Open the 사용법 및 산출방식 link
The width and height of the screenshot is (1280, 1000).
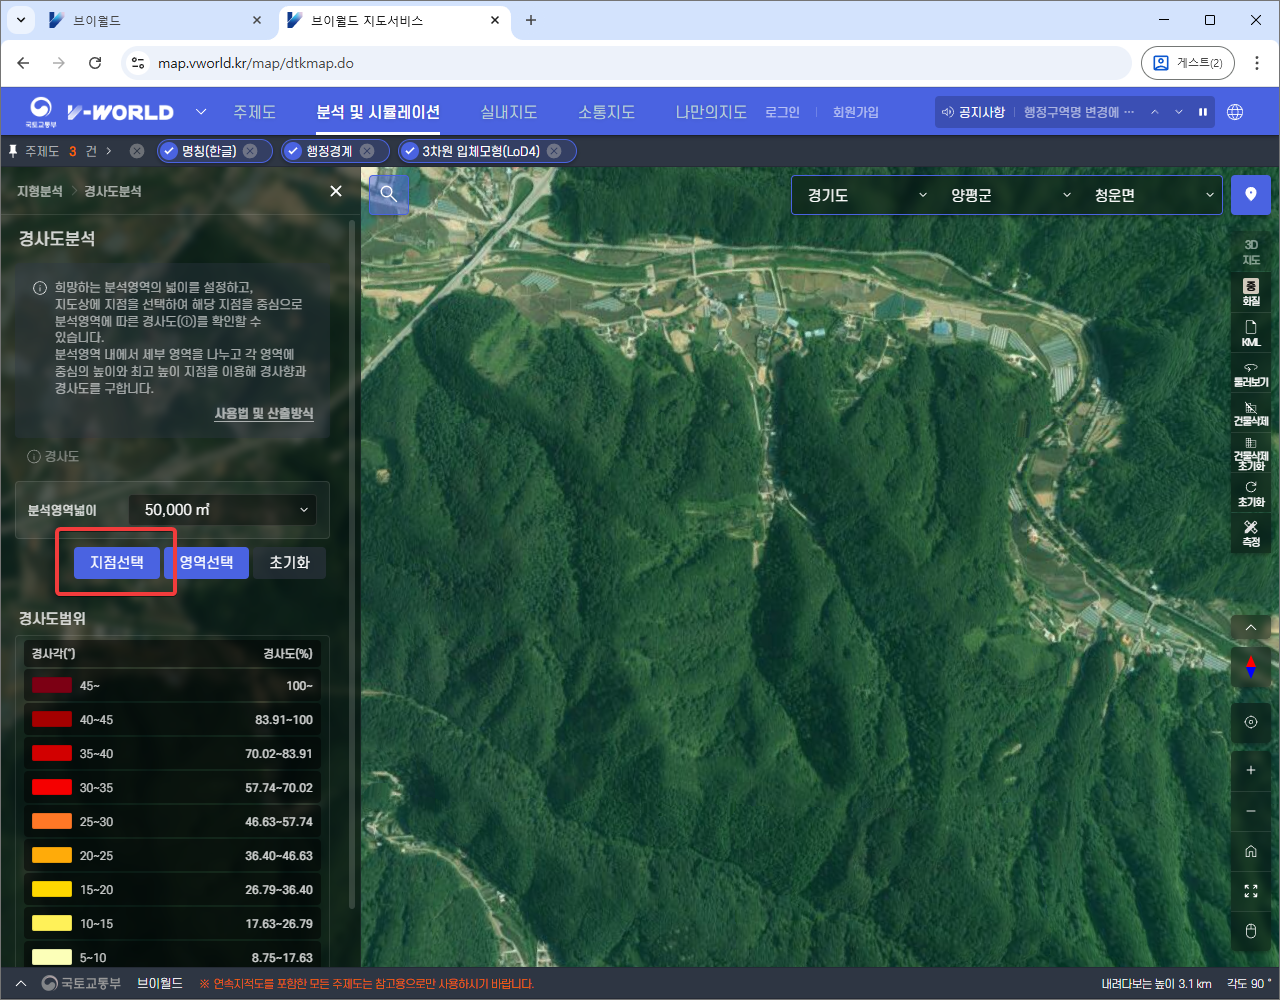(264, 413)
